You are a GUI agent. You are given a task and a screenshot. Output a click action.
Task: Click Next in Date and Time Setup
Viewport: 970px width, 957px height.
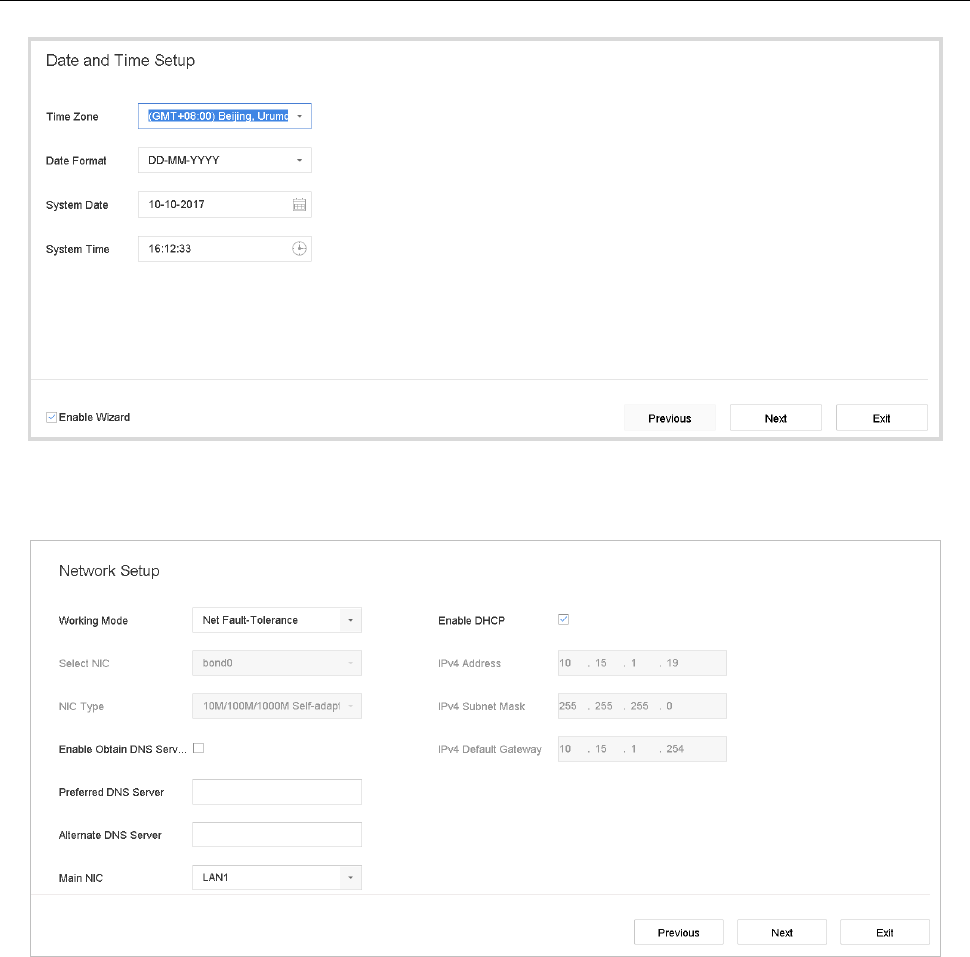pyautogui.click(x=776, y=418)
